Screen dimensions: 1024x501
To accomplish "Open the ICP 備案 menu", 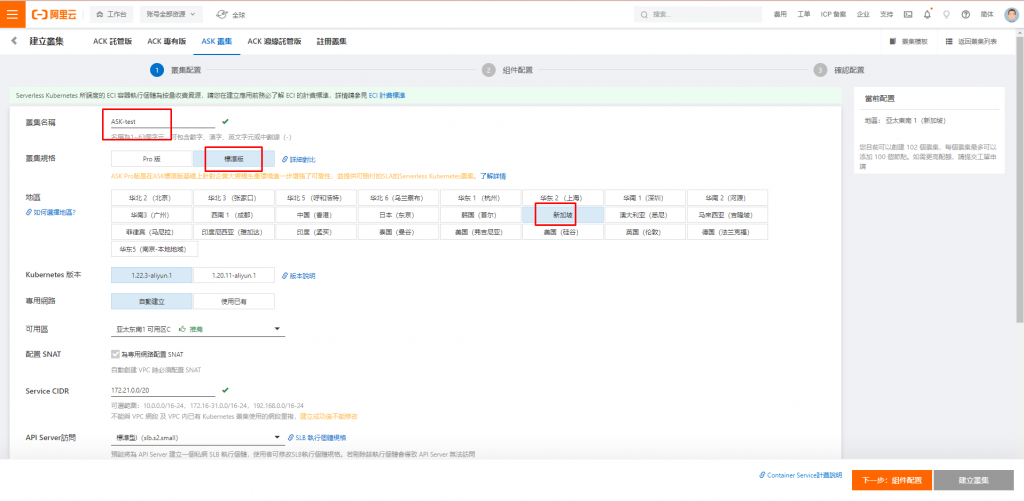I will pyautogui.click(x=833, y=14).
